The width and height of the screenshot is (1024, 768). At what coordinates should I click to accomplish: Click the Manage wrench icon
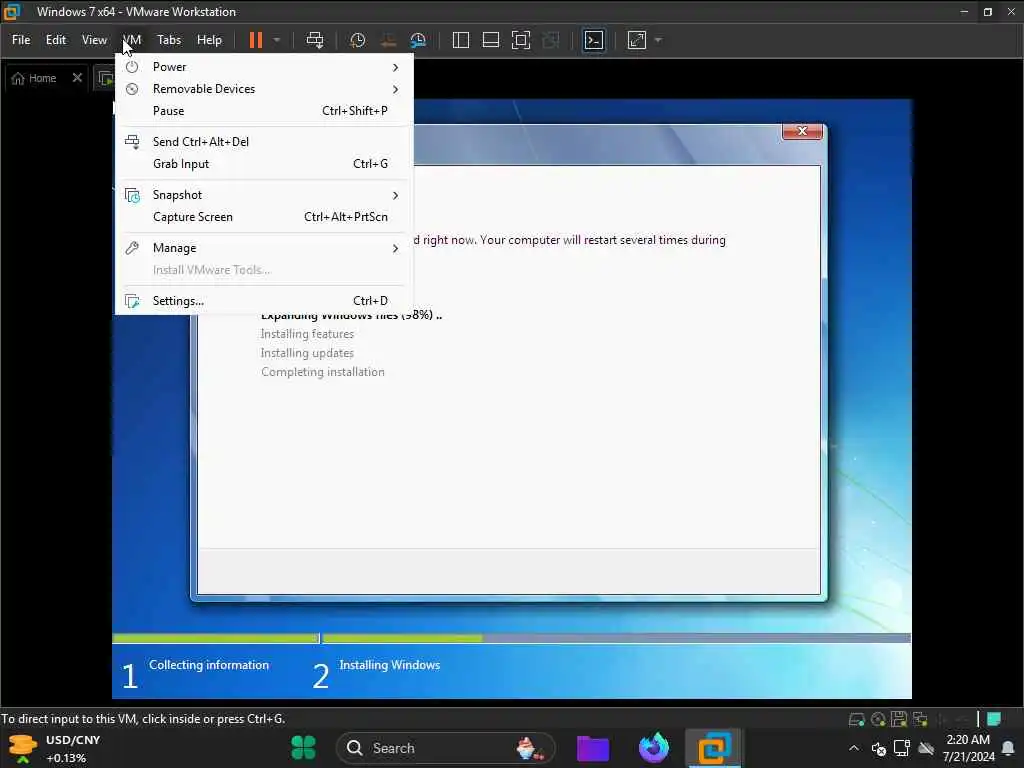point(132,248)
